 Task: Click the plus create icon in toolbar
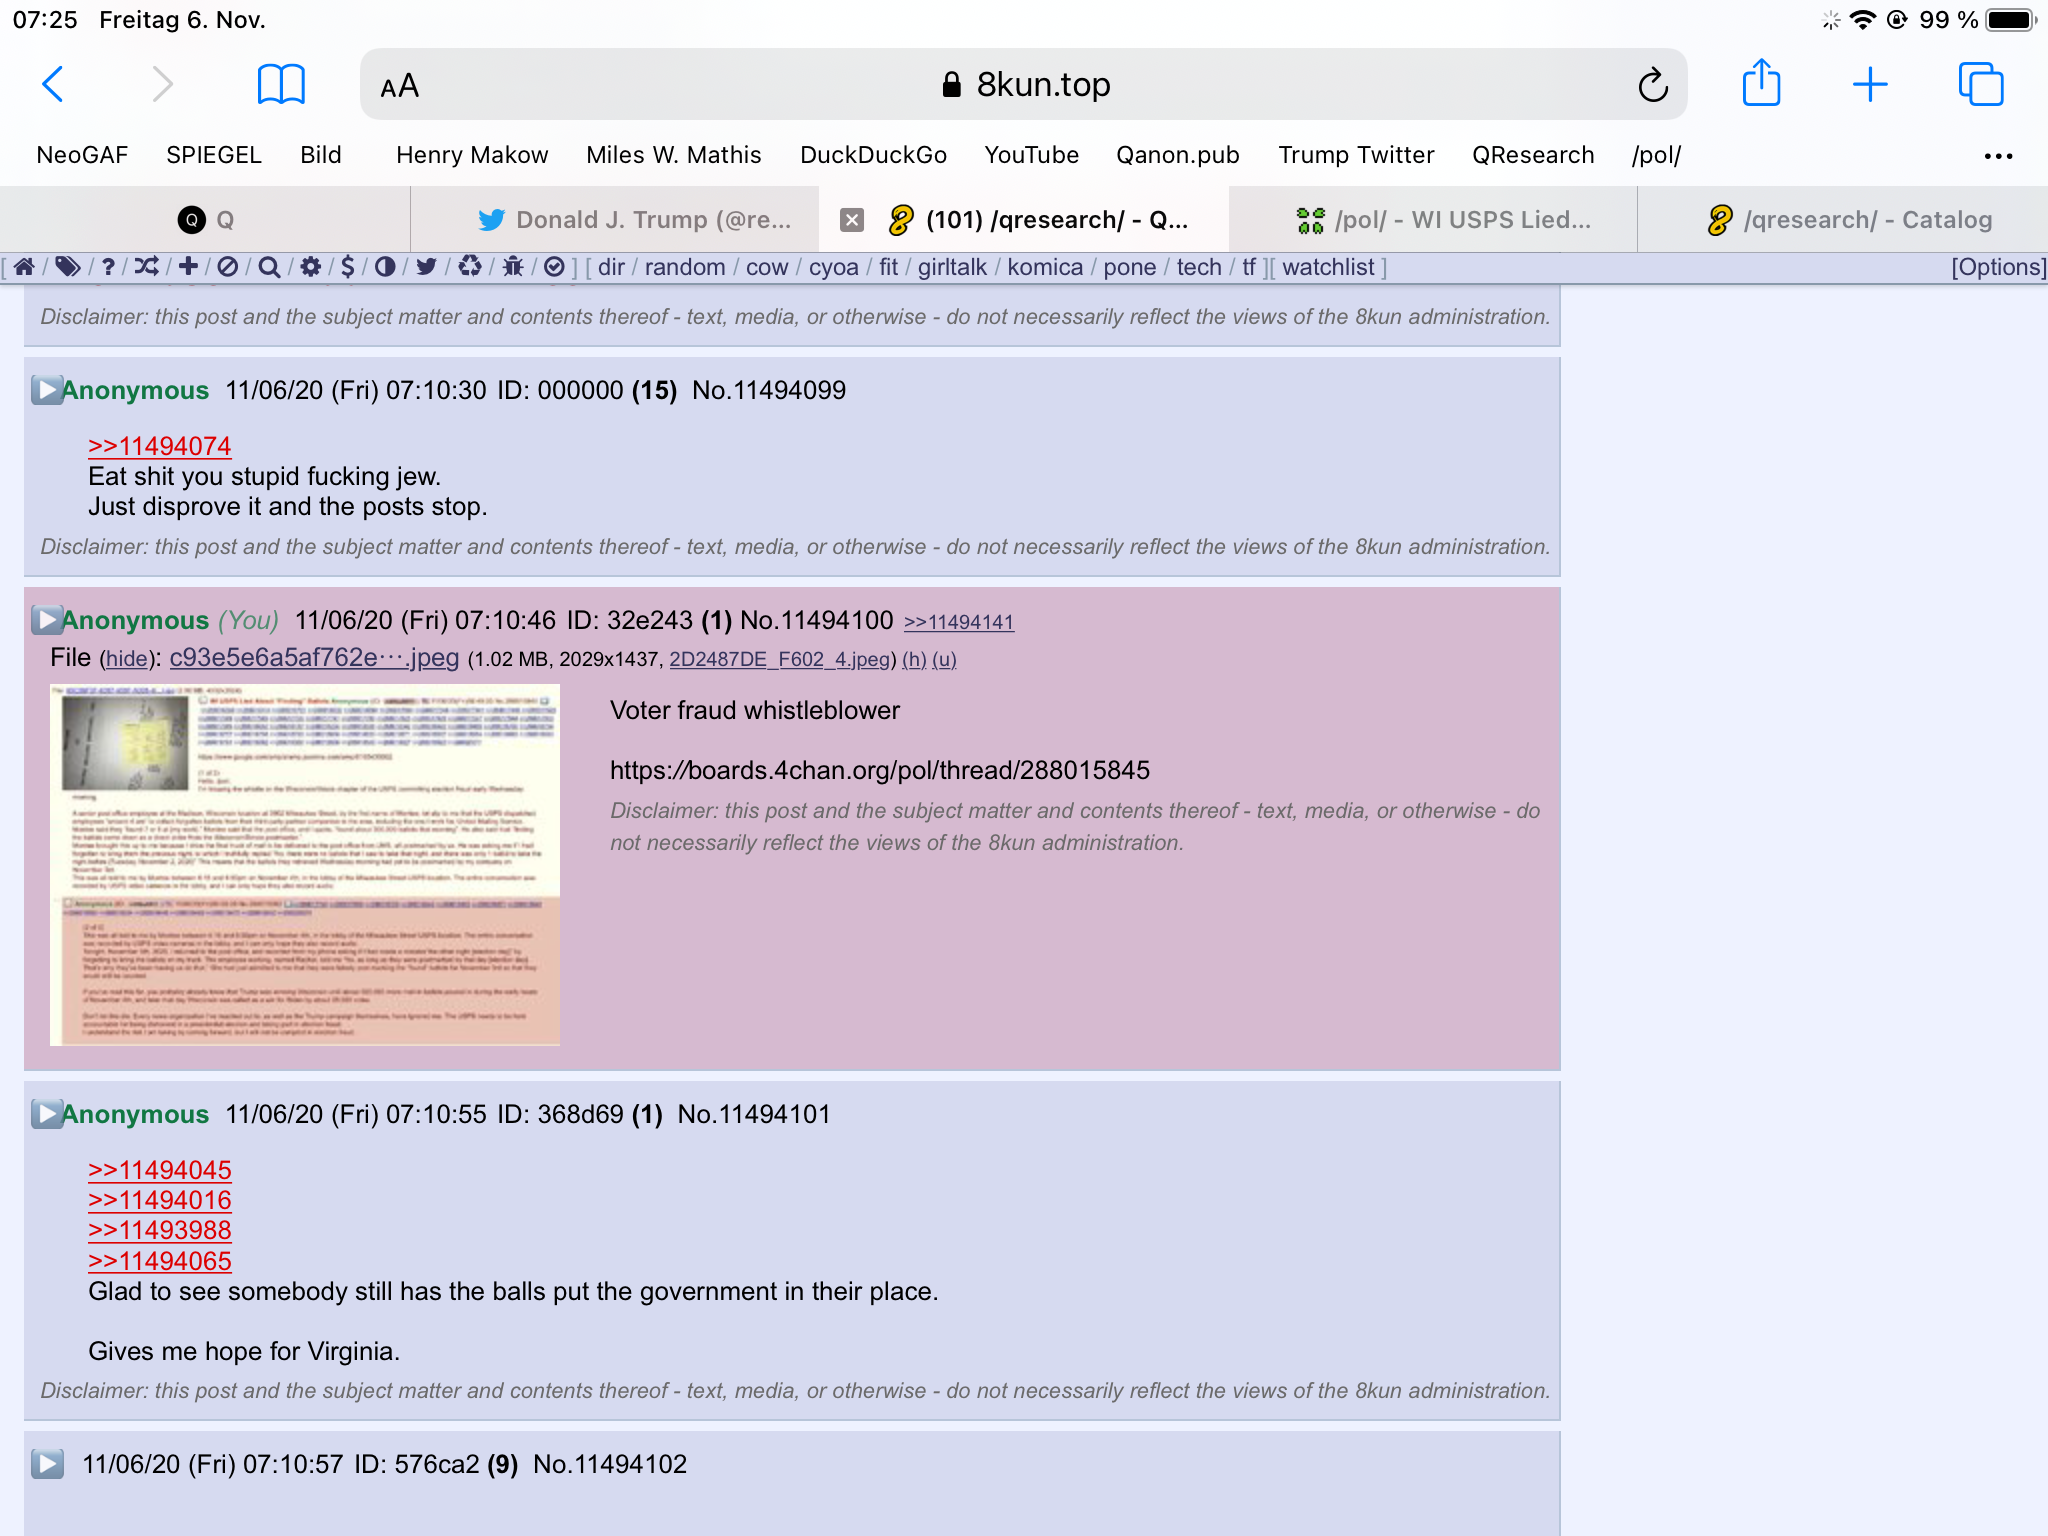(x=187, y=267)
